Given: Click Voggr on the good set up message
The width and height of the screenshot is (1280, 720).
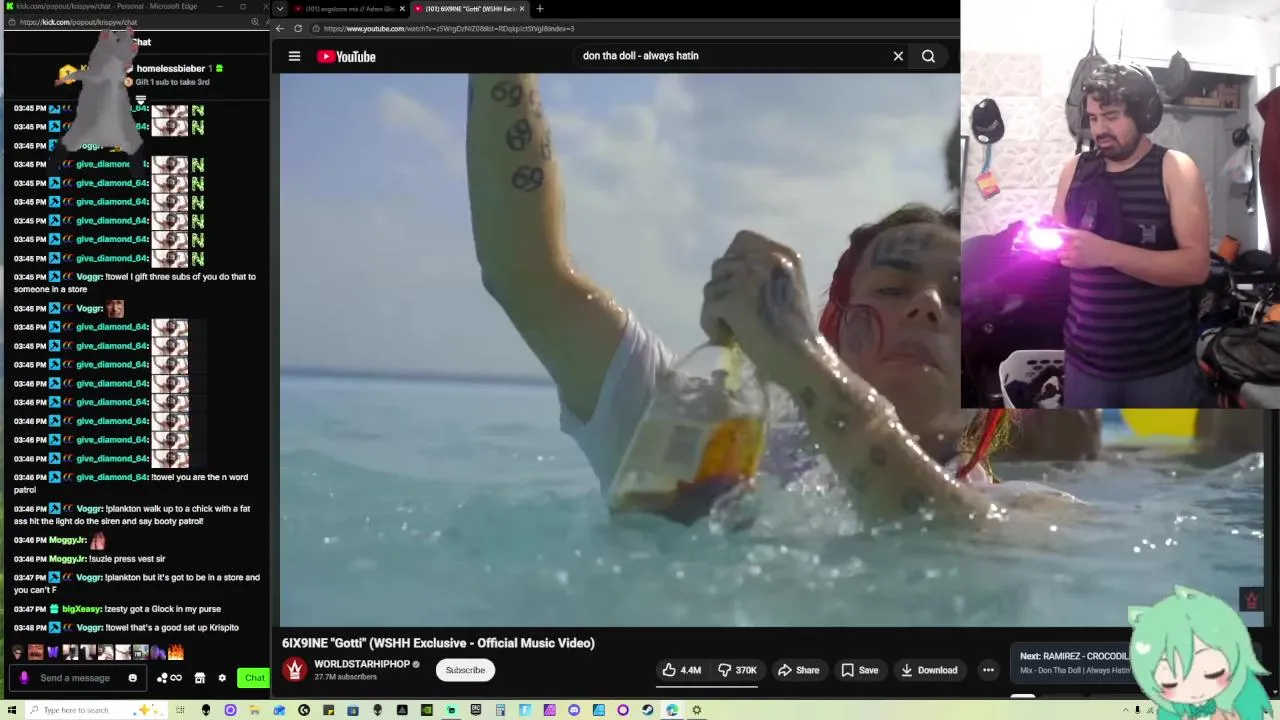Looking at the screenshot, I should [x=89, y=627].
